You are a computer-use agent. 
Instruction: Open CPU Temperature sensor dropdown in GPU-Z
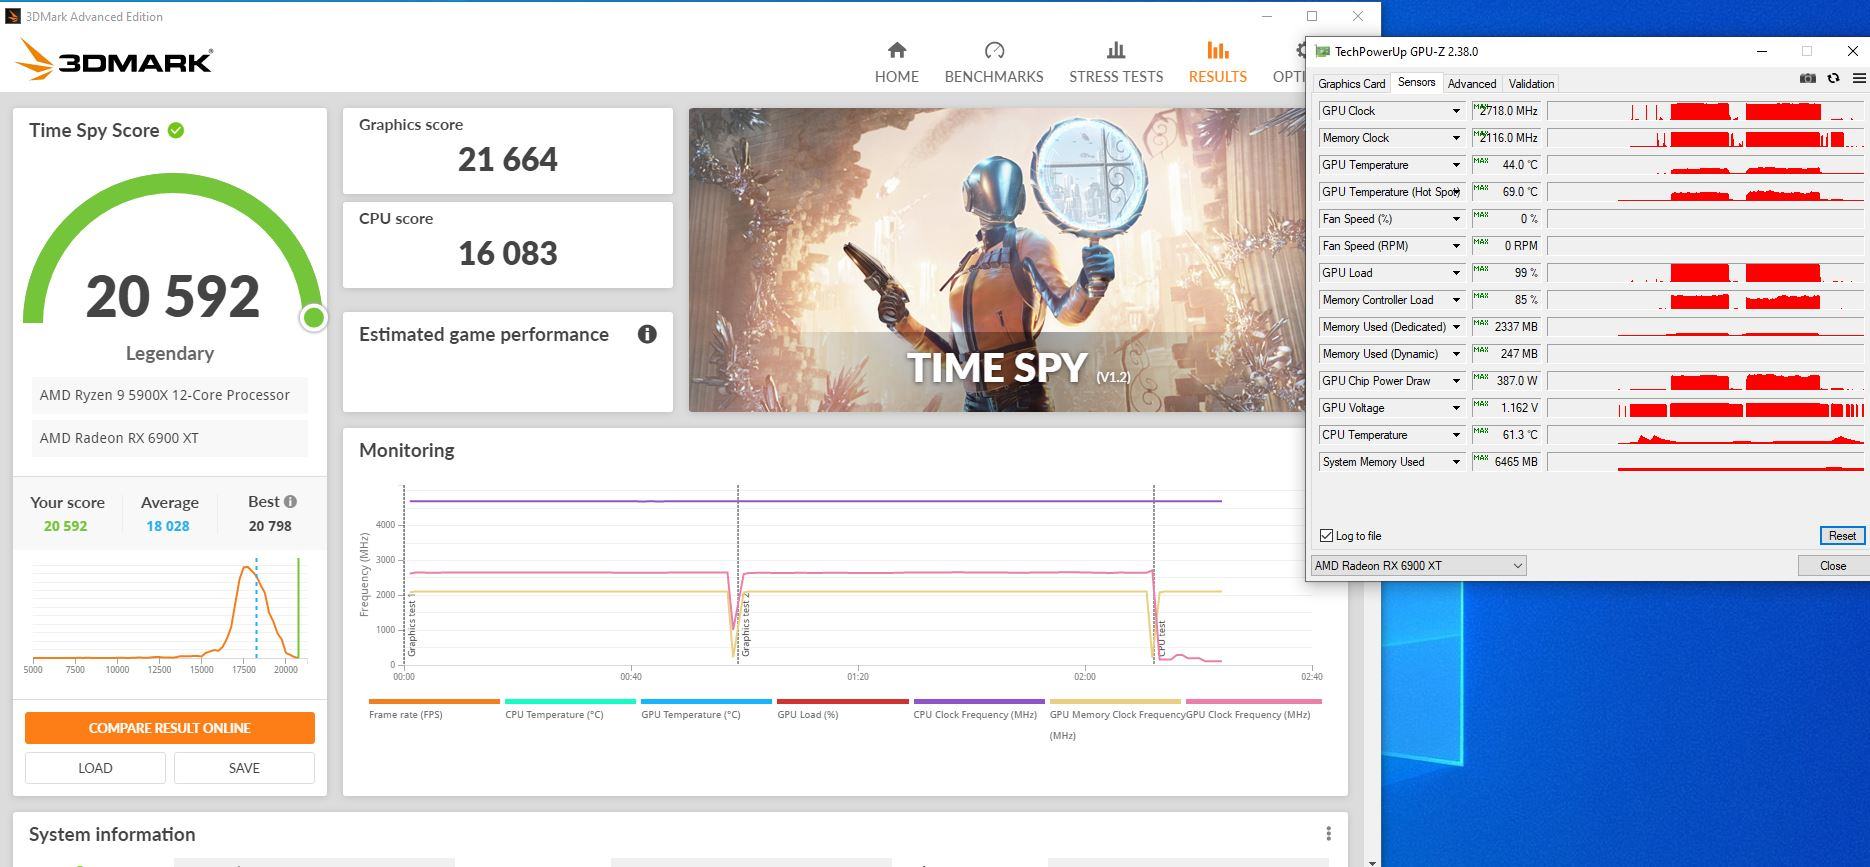click(1456, 435)
